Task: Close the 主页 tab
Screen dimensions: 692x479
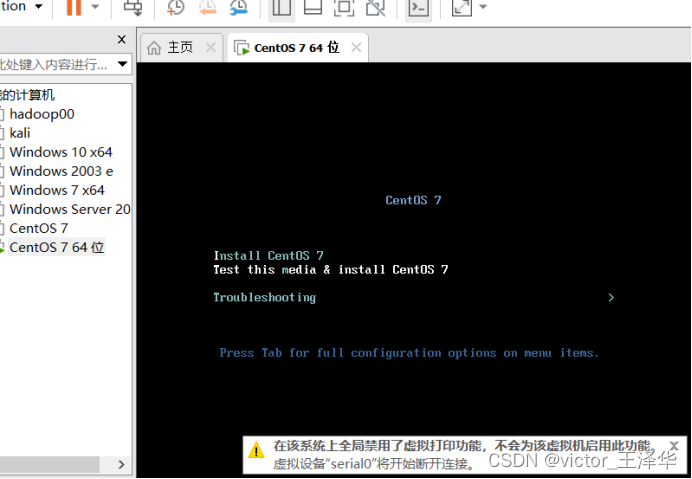Action: (x=211, y=47)
